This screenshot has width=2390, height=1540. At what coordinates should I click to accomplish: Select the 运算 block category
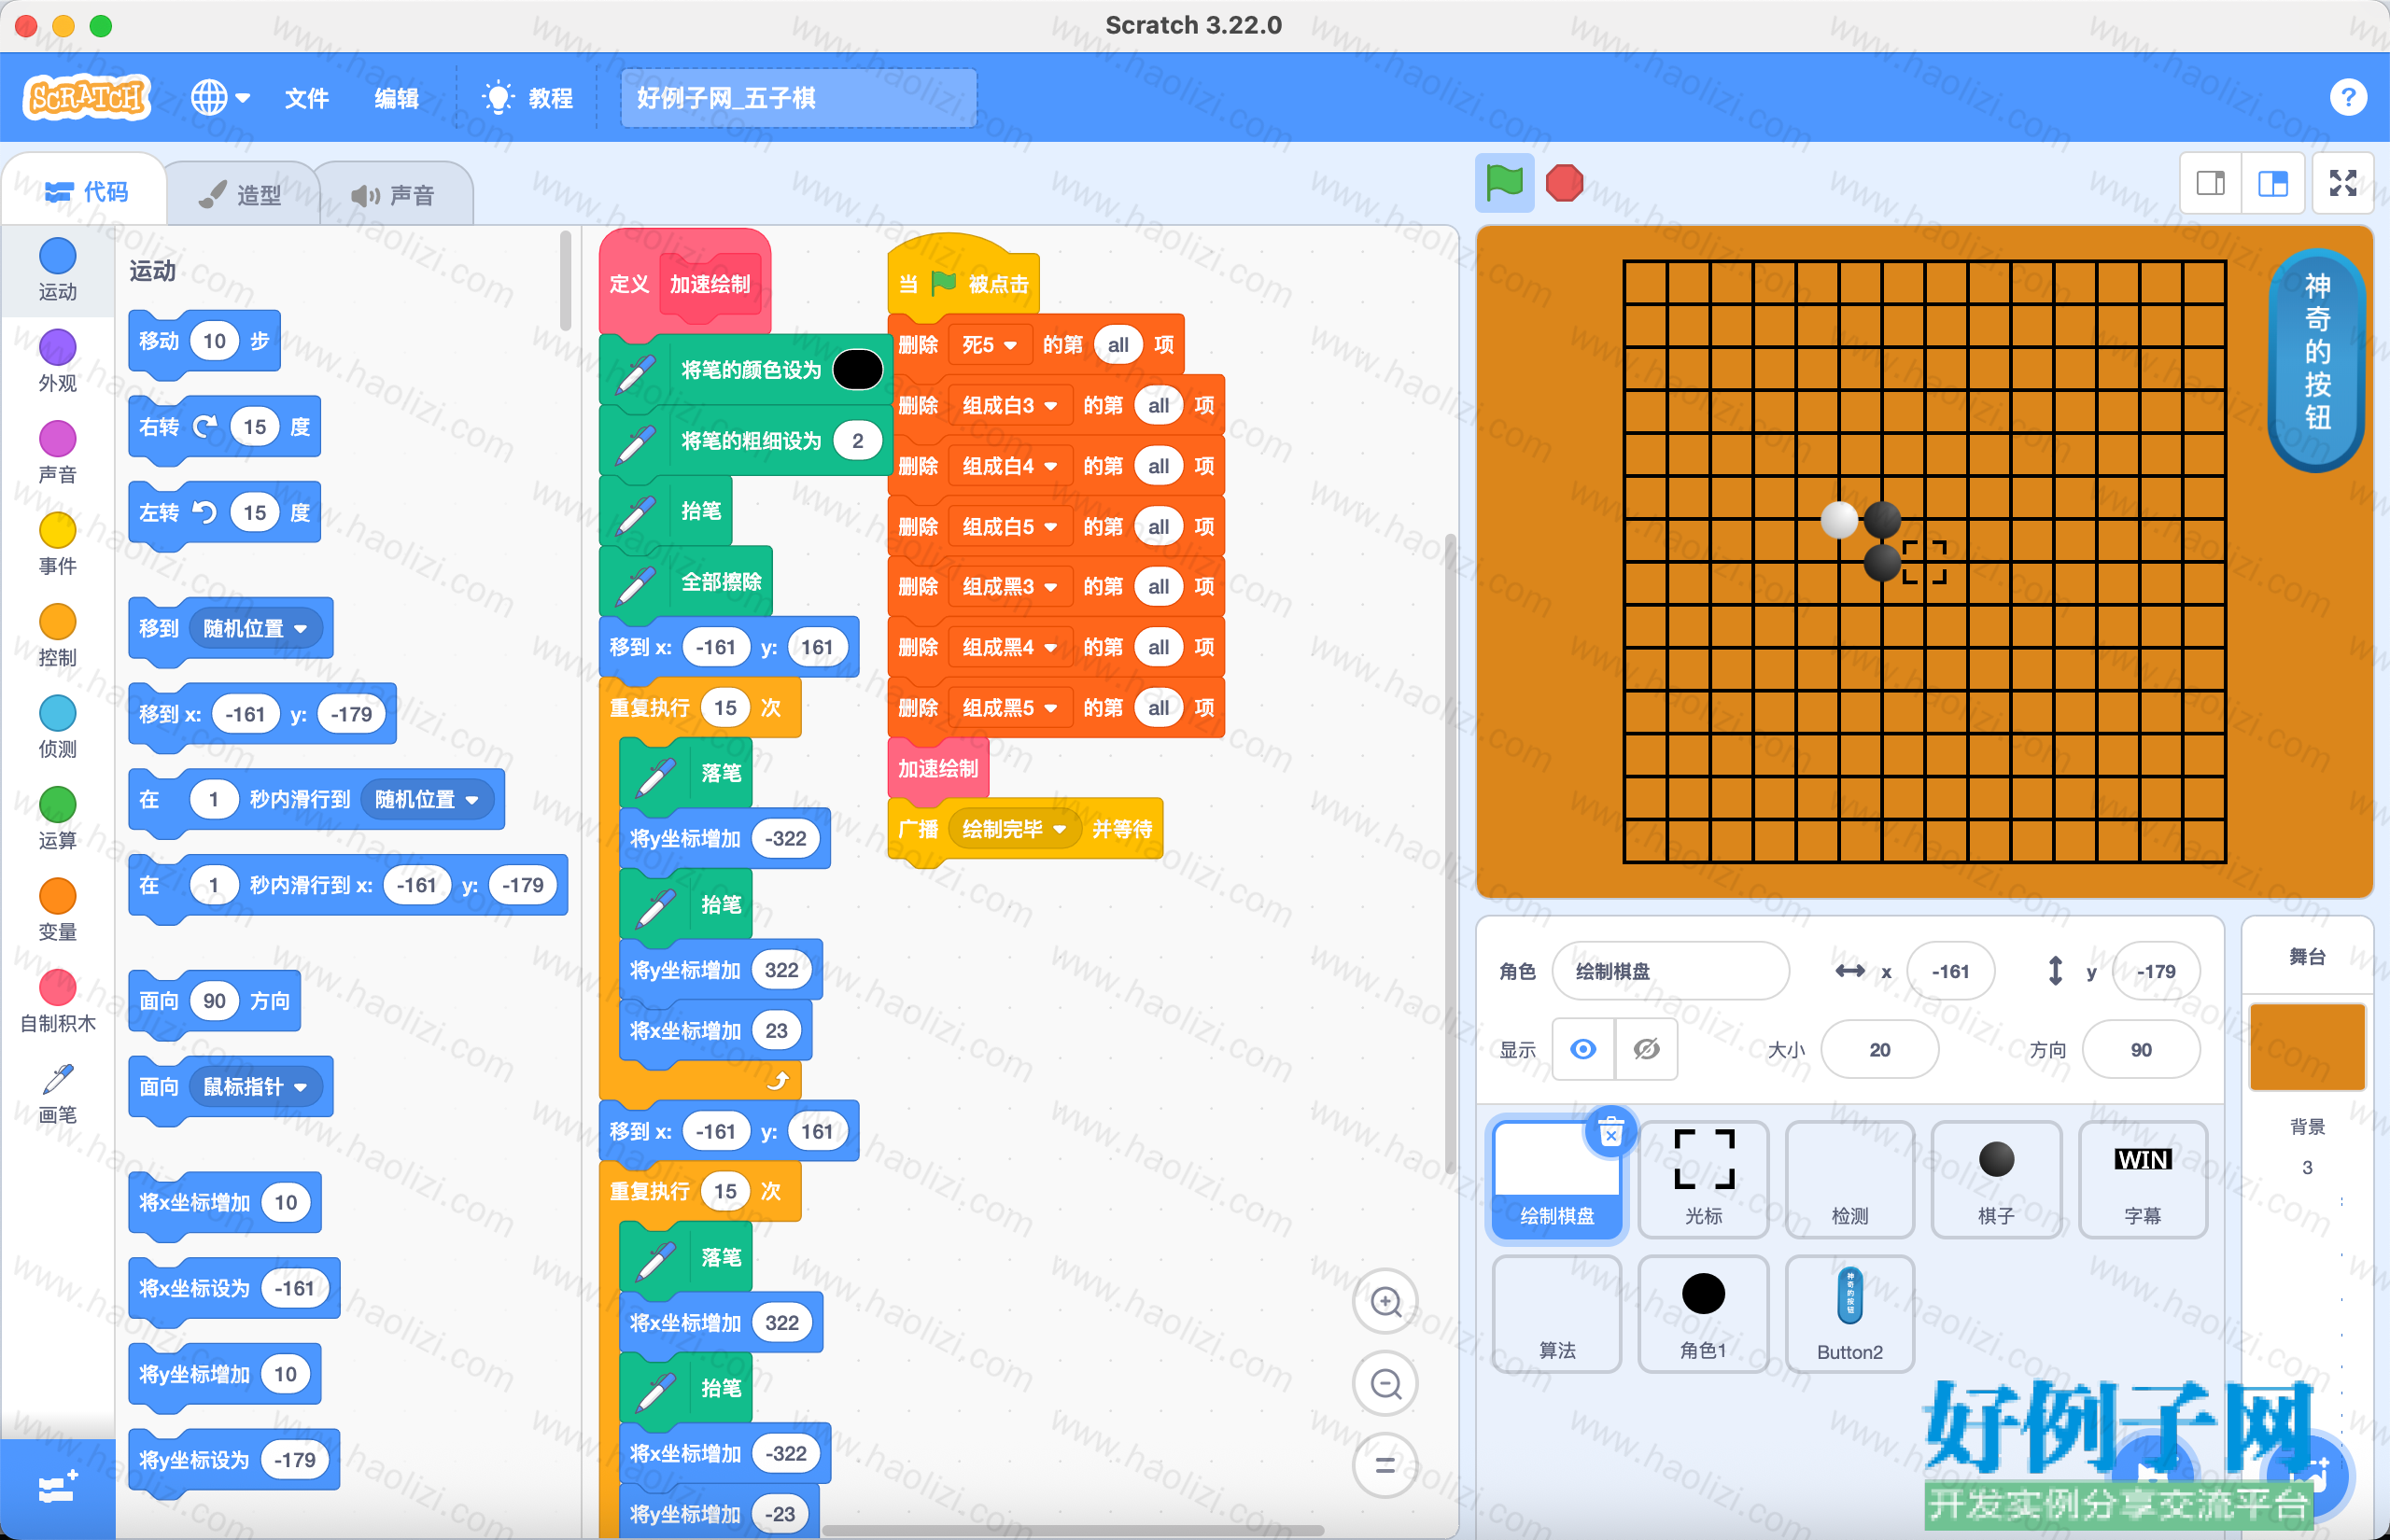57,818
